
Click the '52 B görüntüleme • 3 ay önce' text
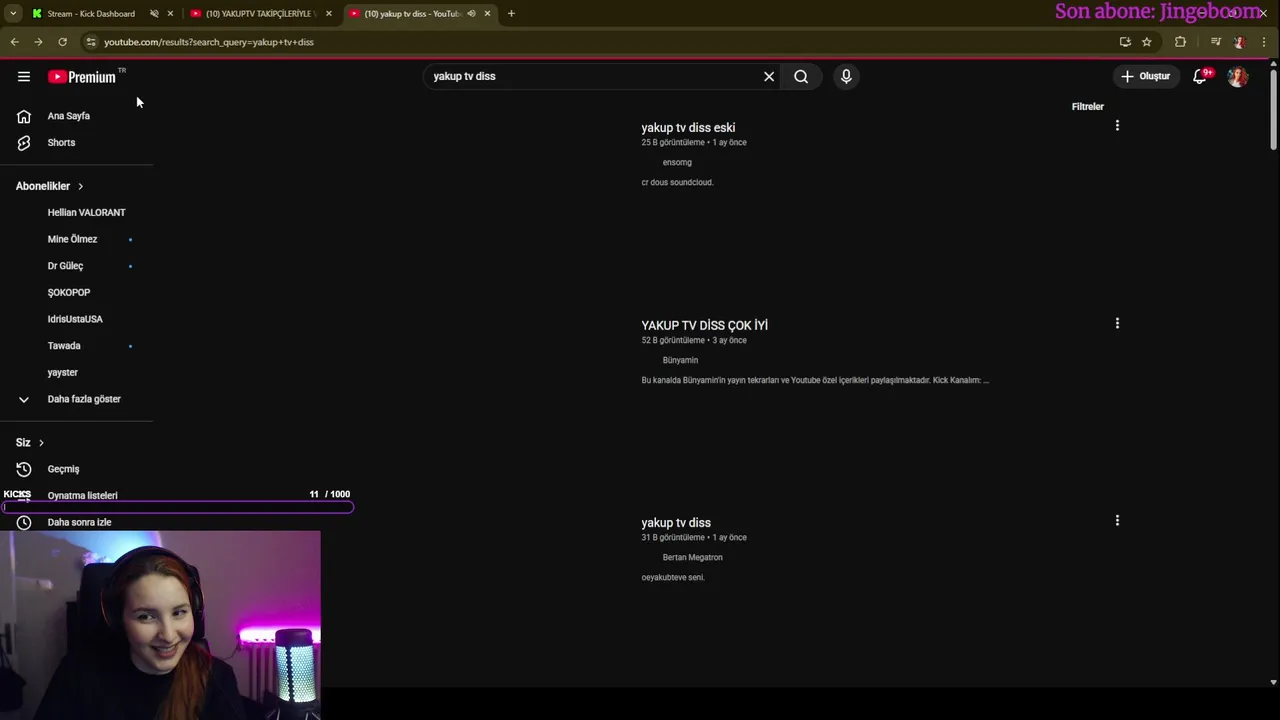[694, 340]
